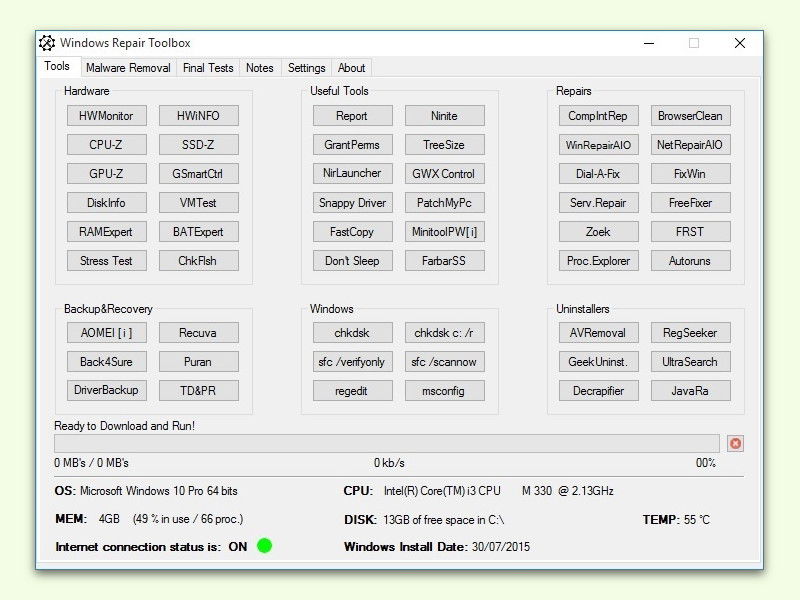Click the MinitoolPW[i] button
Screen dimensions: 800x600
tap(444, 232)
